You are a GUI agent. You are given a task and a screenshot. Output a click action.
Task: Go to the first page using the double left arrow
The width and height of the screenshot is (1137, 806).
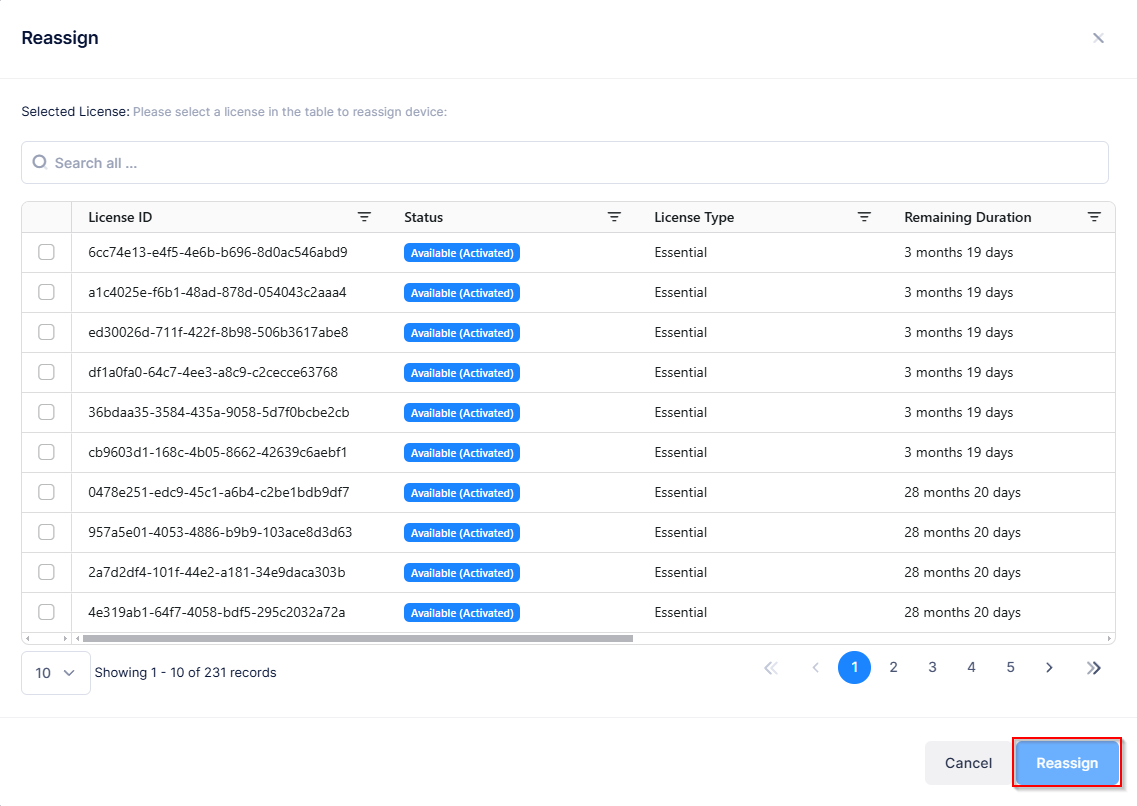771,668
